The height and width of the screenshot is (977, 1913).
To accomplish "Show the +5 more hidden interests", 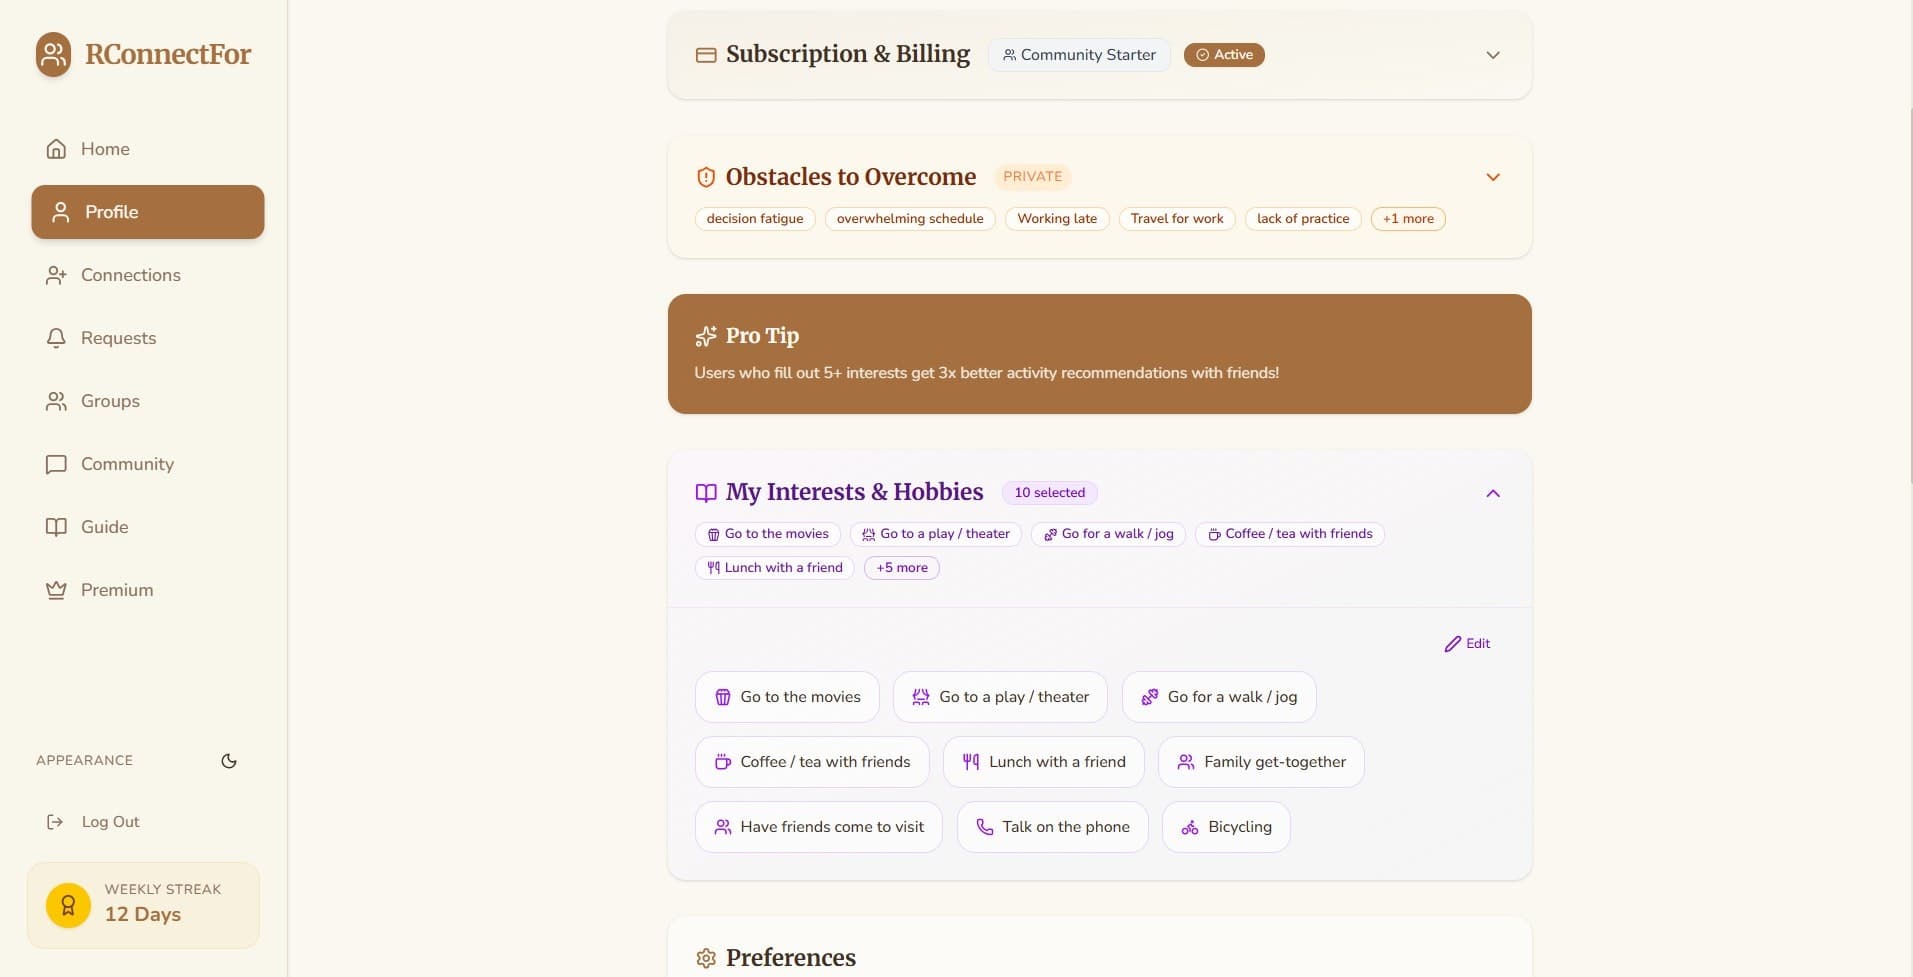I will click(x=900, y=567).
